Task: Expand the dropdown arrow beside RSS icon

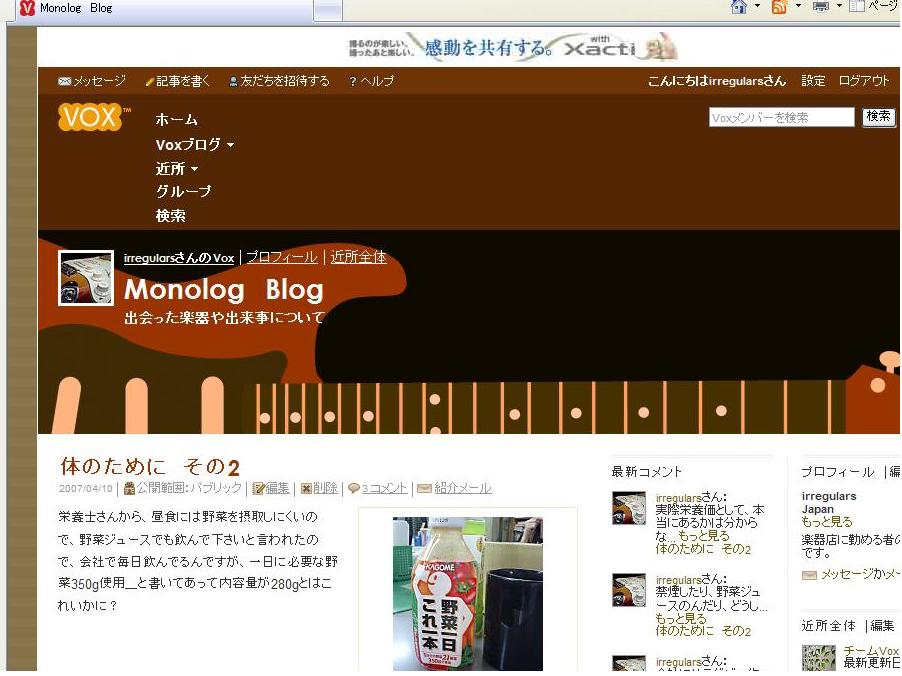Action: [798, 6]
